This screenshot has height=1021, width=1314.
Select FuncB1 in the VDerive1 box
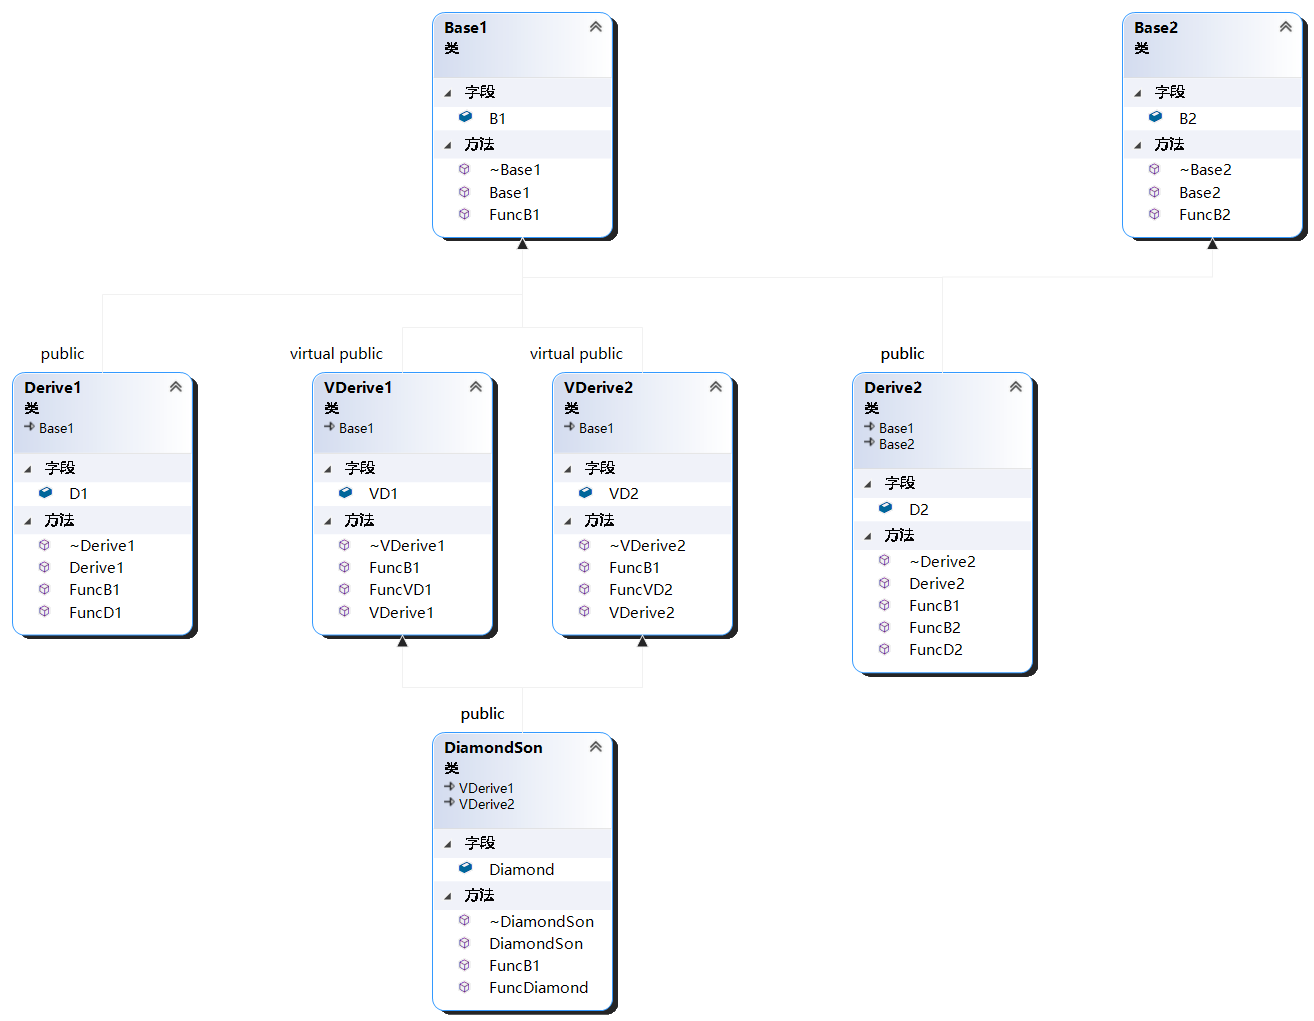tap(394, 567)
